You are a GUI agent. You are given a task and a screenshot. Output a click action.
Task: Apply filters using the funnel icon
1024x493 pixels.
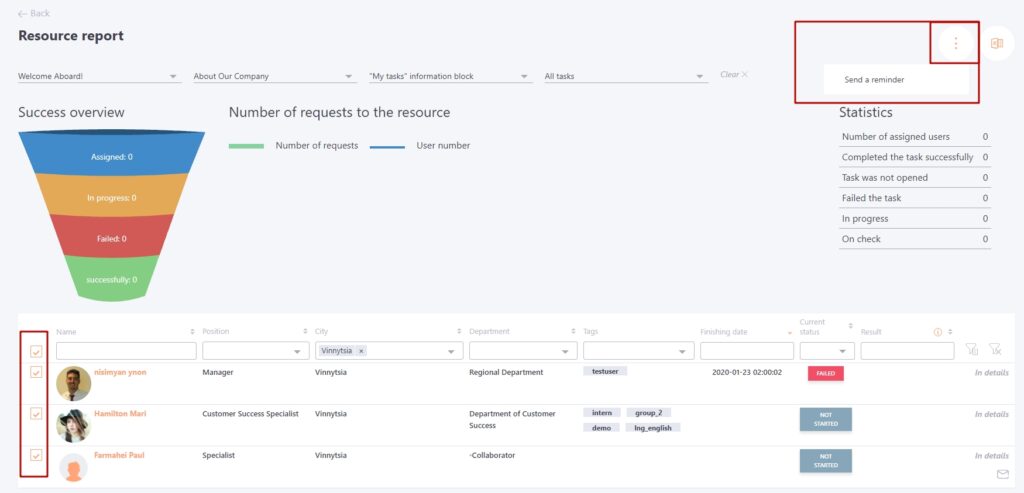972,350
